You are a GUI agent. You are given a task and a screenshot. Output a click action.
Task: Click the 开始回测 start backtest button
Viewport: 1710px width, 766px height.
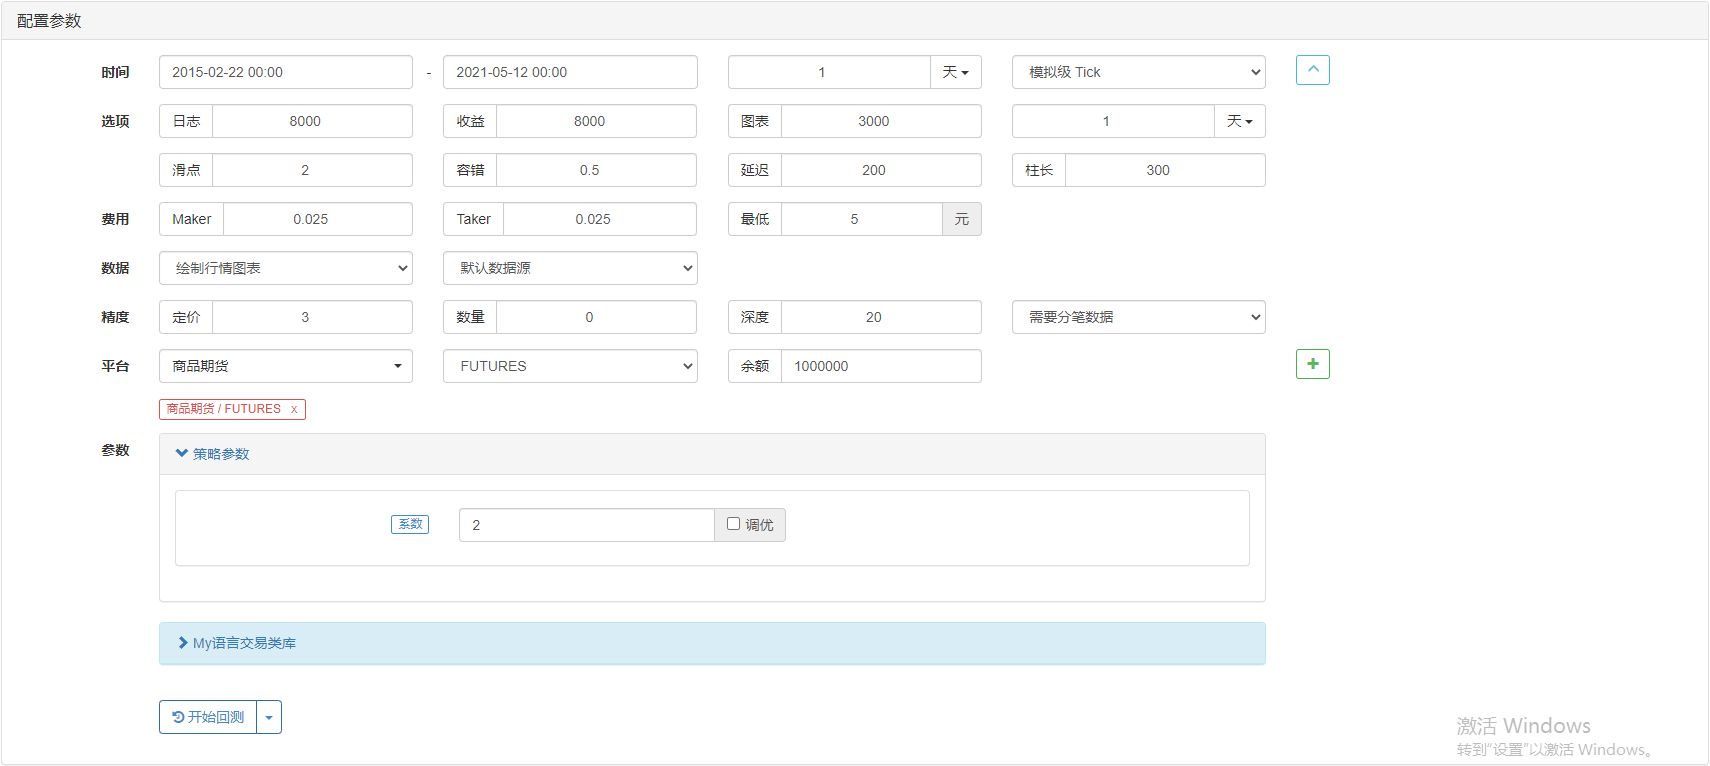click(208, 717)
